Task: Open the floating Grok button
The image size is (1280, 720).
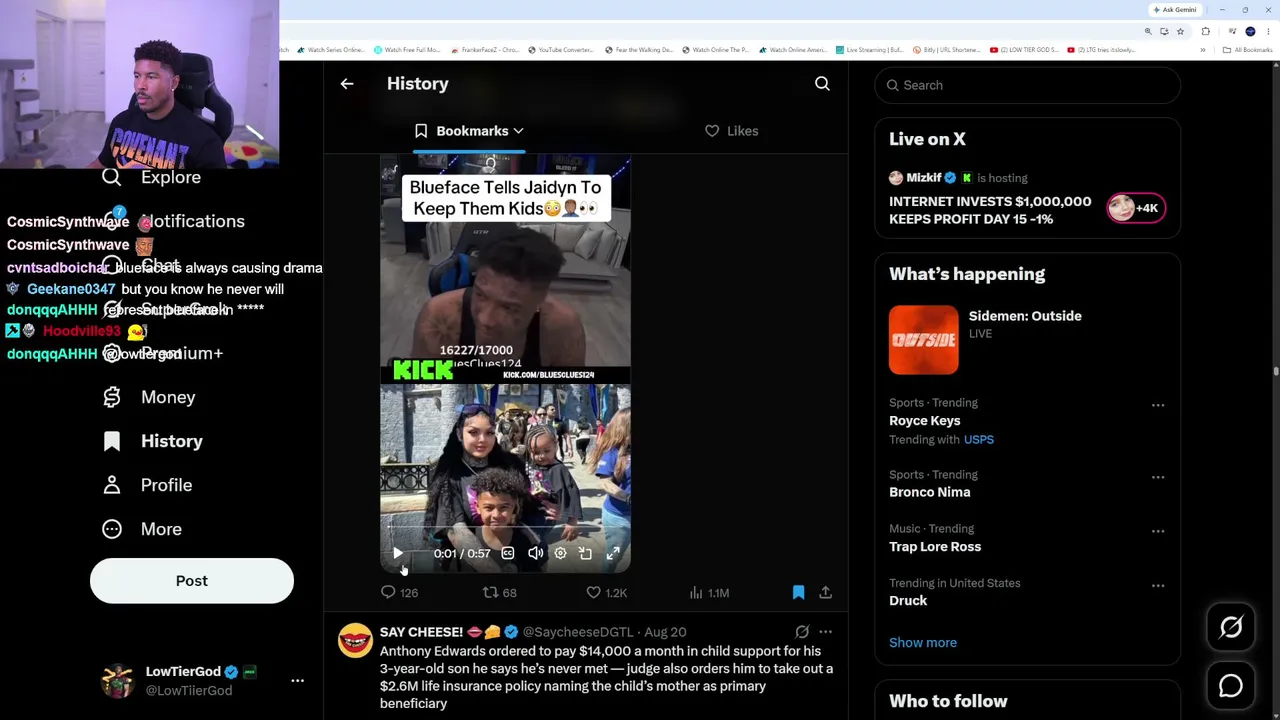Action: [x=1231, y=627]
